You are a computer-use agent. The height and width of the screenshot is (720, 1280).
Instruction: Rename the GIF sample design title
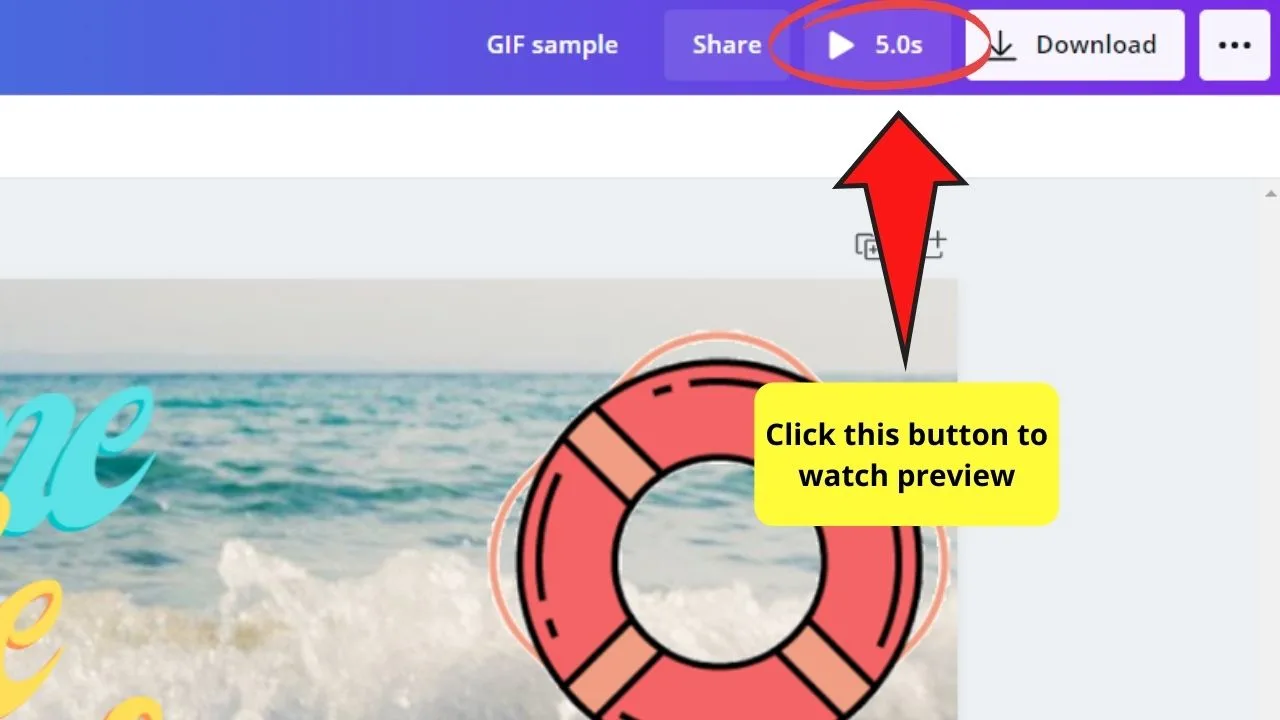(552, 45)
